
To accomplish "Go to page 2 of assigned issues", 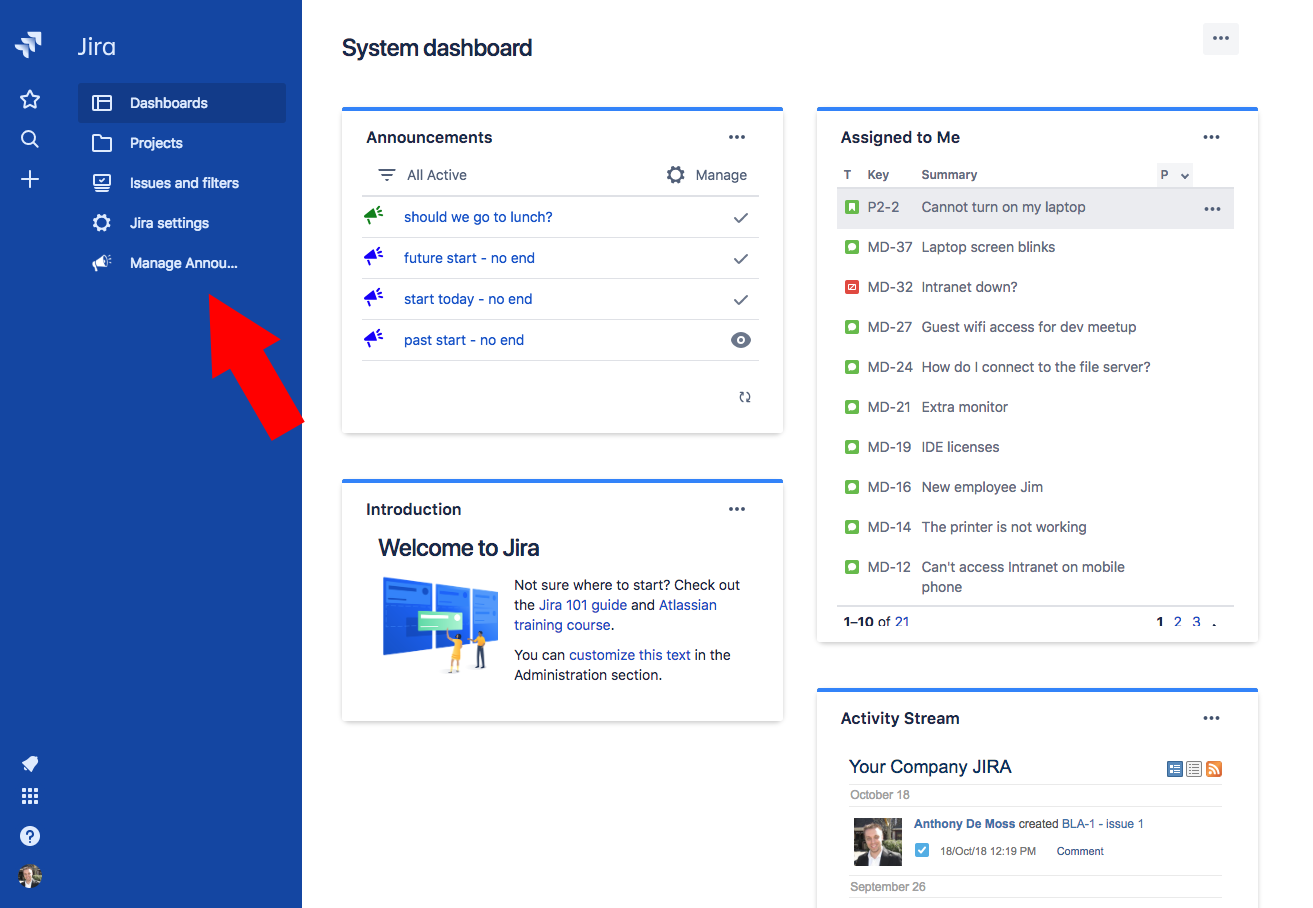I will point(1178,622).
